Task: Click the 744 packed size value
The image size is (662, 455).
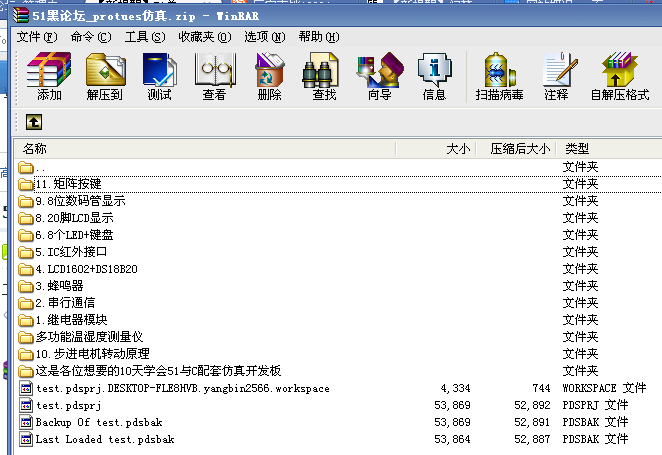Action: (x=541, y=388)
